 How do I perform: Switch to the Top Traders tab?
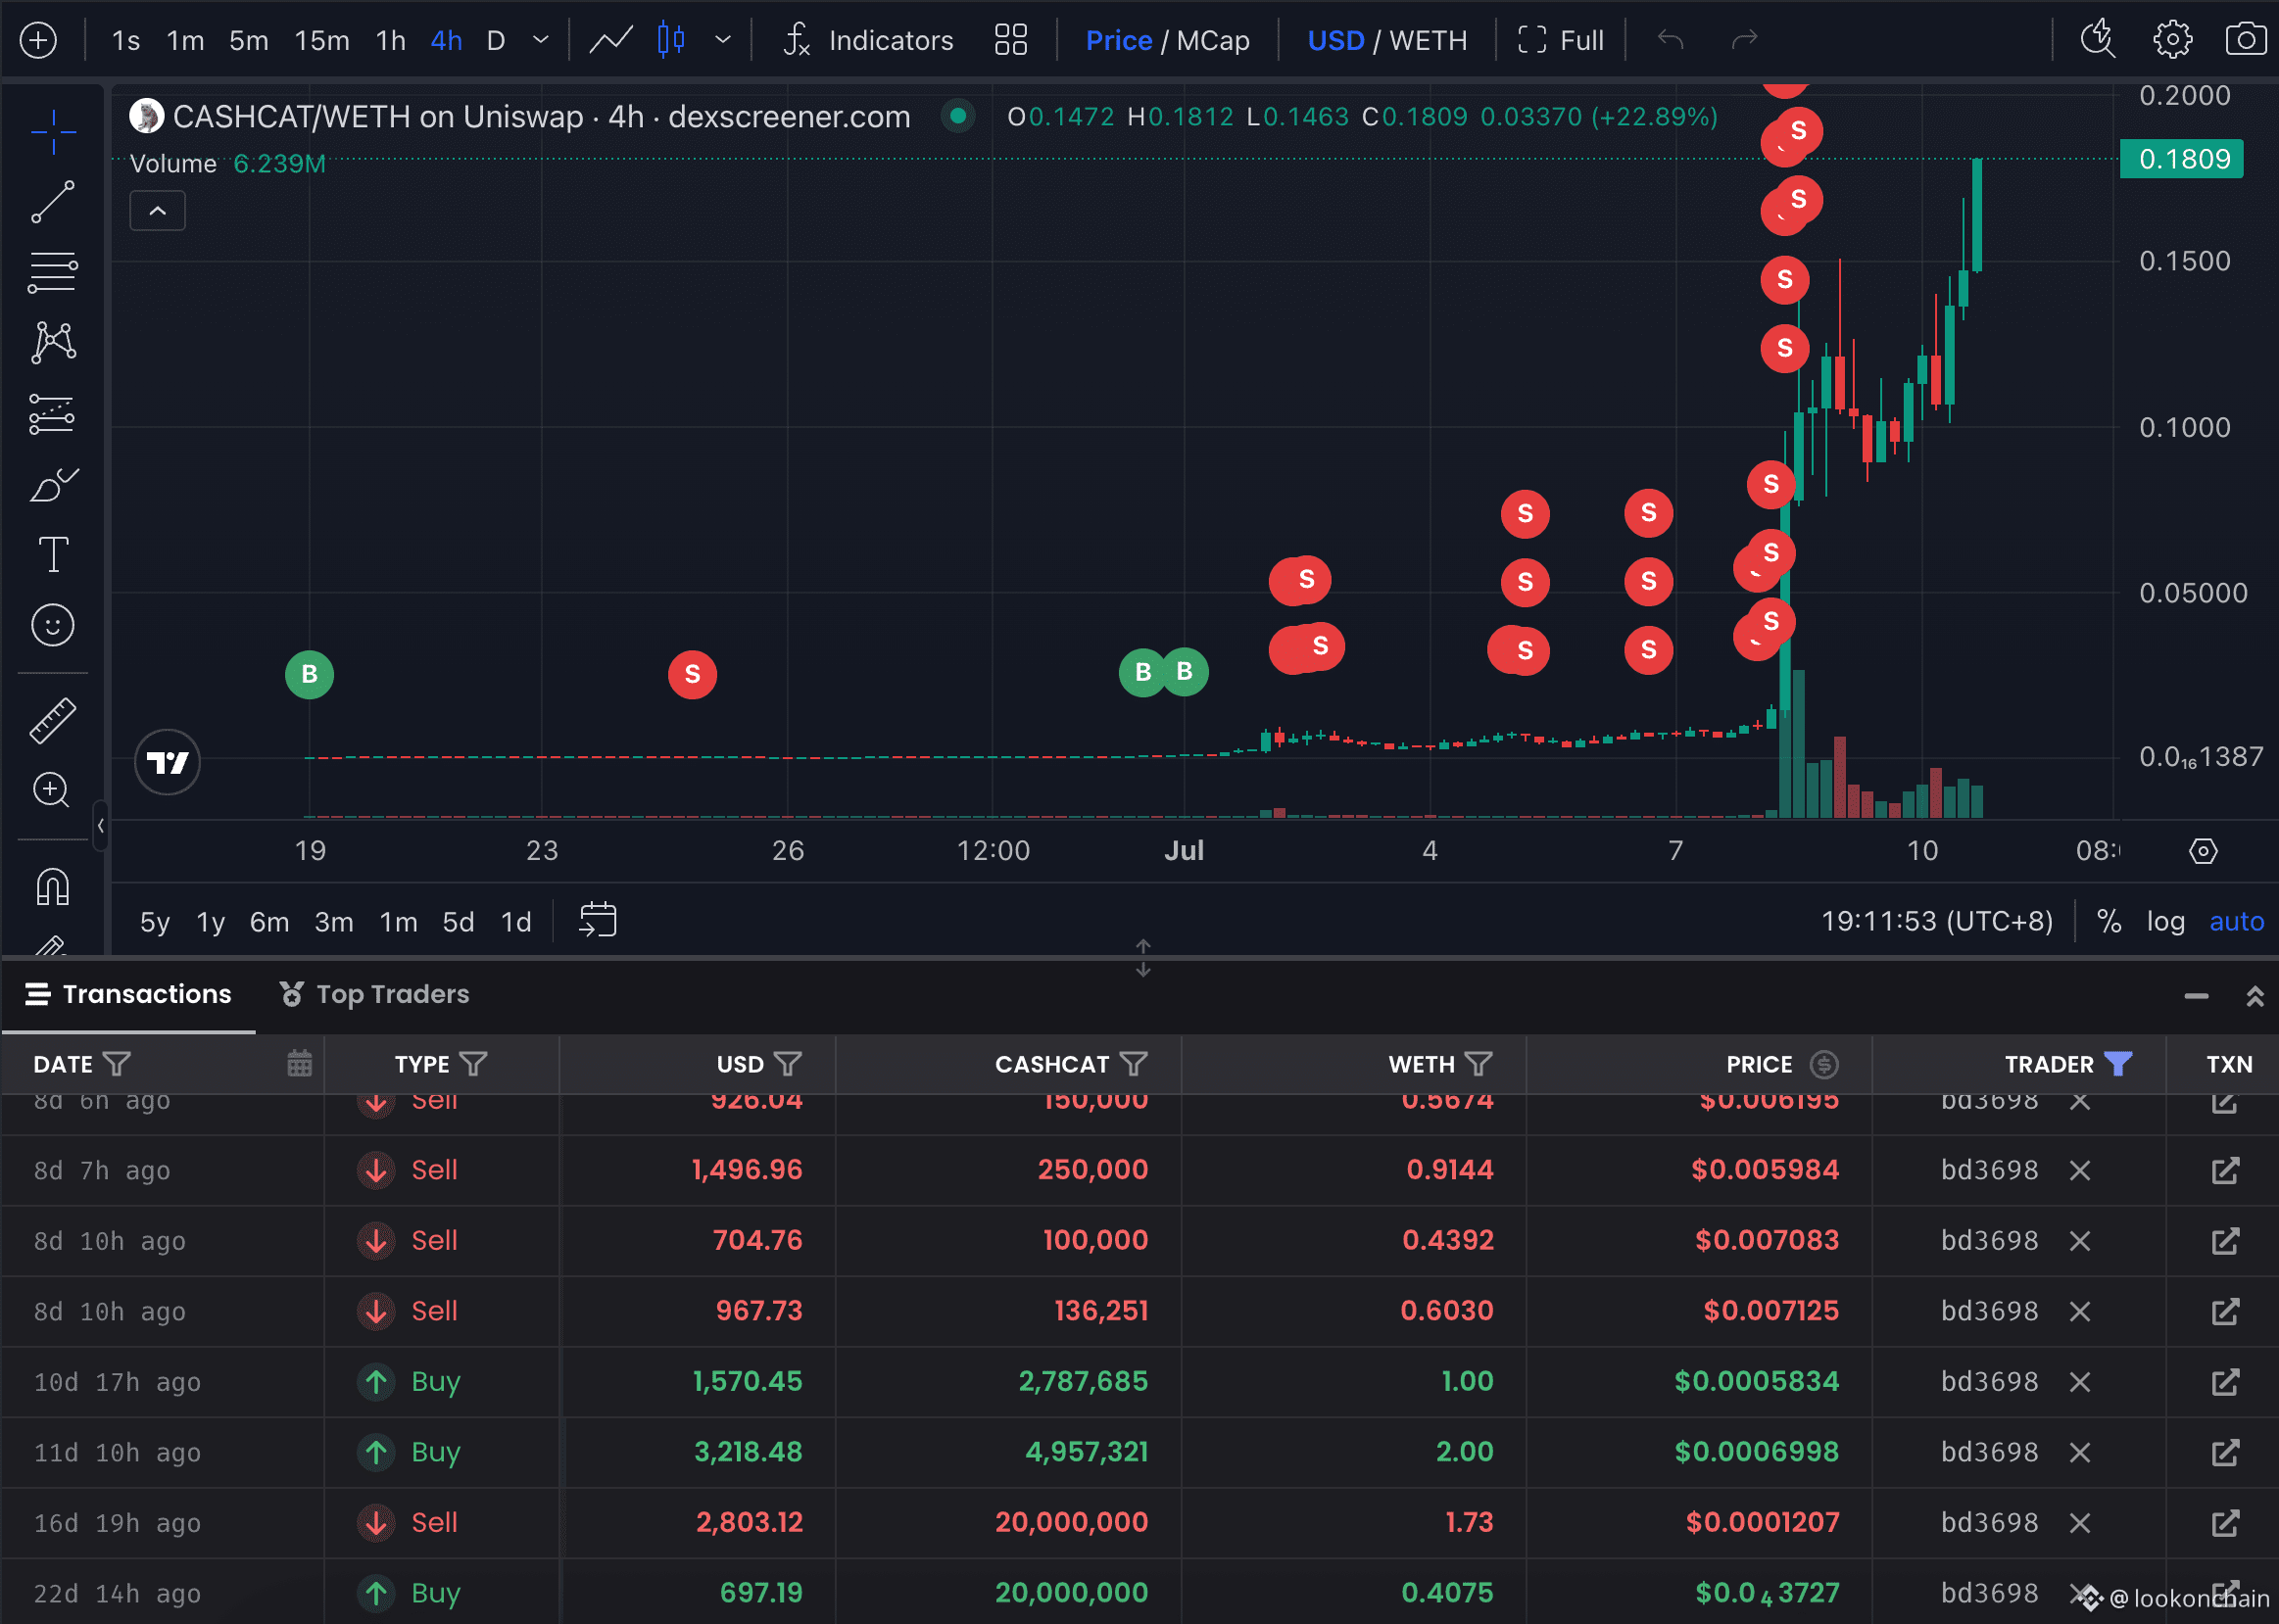(374, 994)
